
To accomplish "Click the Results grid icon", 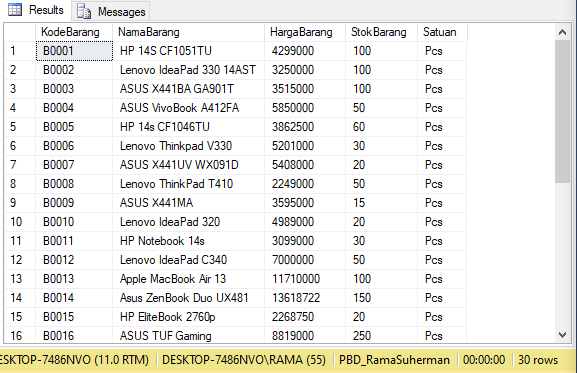I will point(15,10).
